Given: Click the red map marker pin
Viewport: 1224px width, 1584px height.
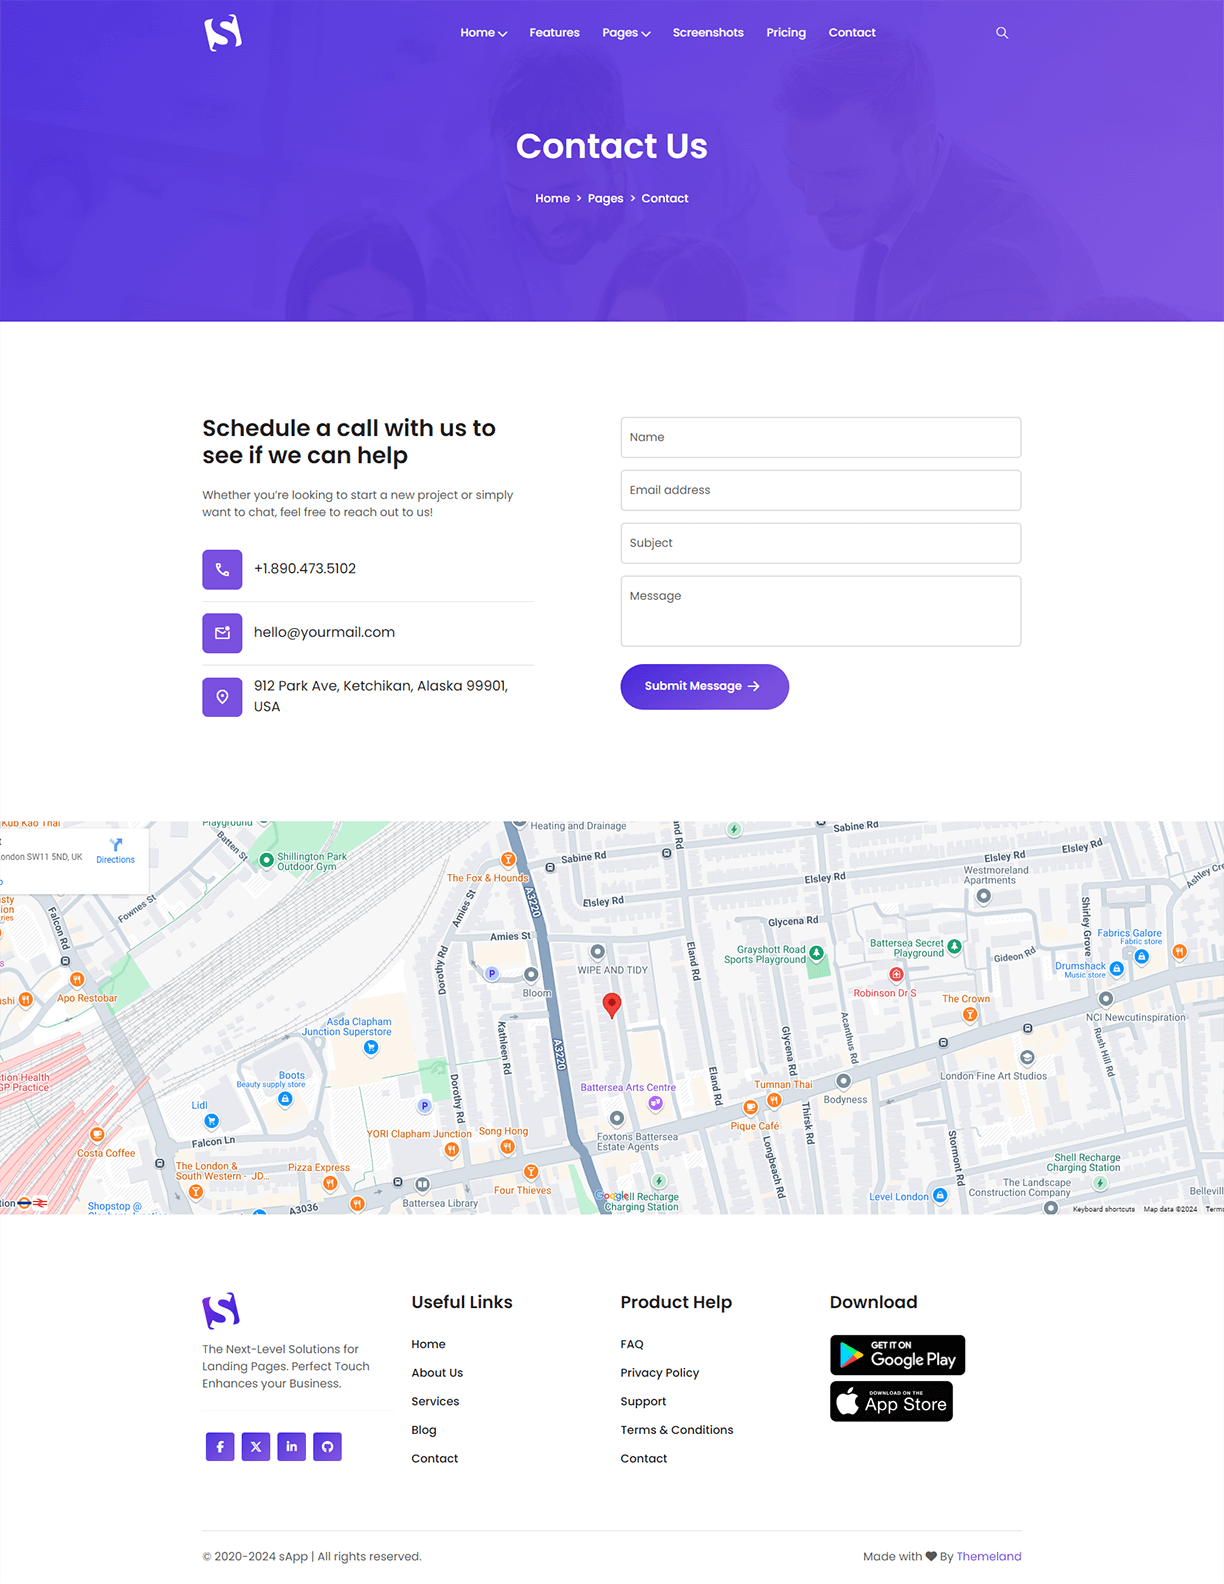Looking at the screenshot, I should tap(612, 1004).
